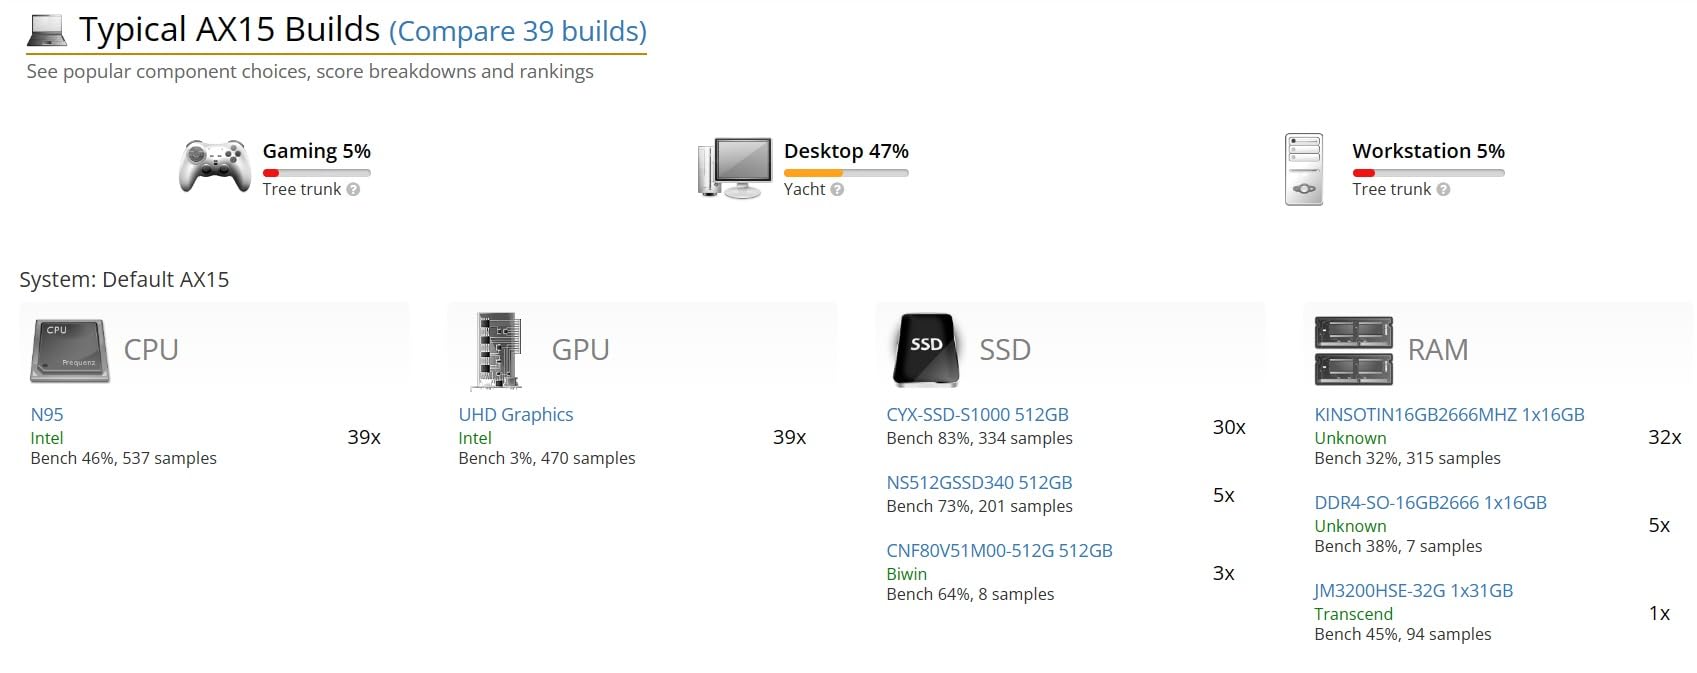The height and width of the screenshot is (673, 1697).
Task: Click the help icon beside Workstation Tree trunk
Action: click(x=1443, y=190)
